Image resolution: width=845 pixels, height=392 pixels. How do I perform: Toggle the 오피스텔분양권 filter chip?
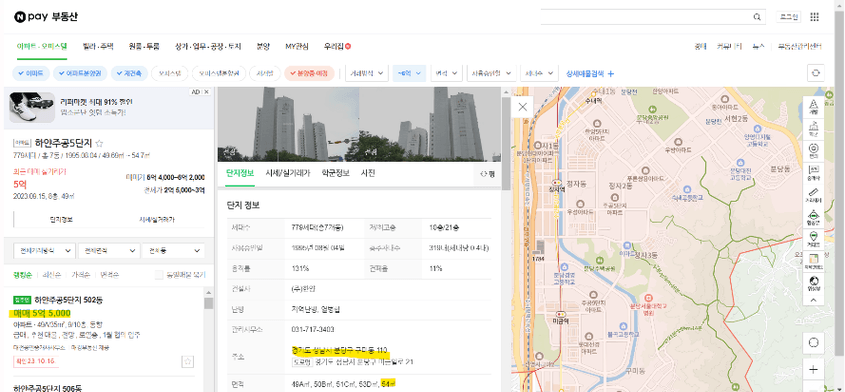click(219, 73)
